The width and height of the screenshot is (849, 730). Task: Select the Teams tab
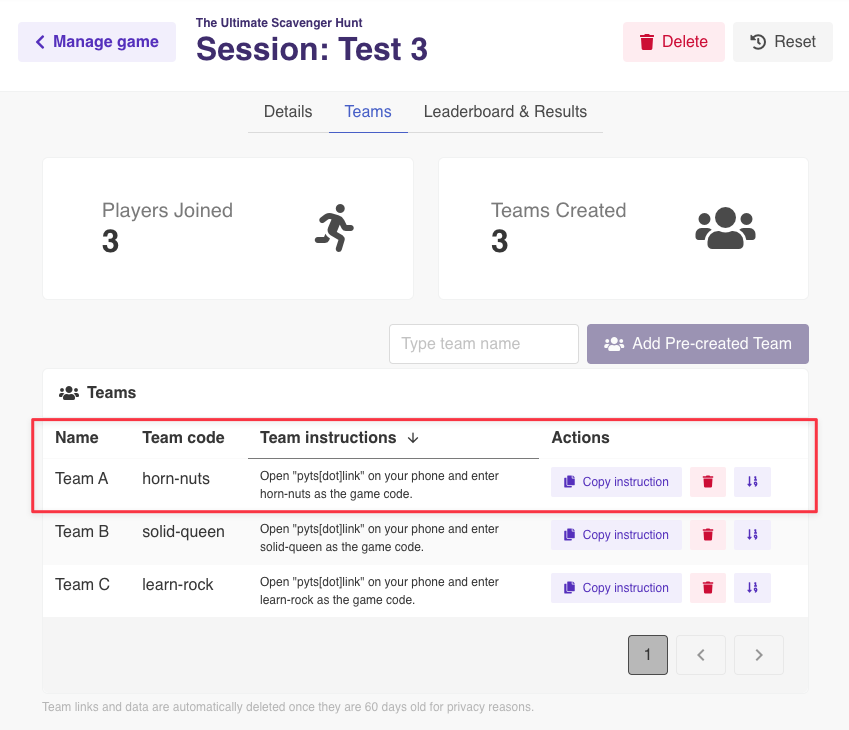(368, 111)
